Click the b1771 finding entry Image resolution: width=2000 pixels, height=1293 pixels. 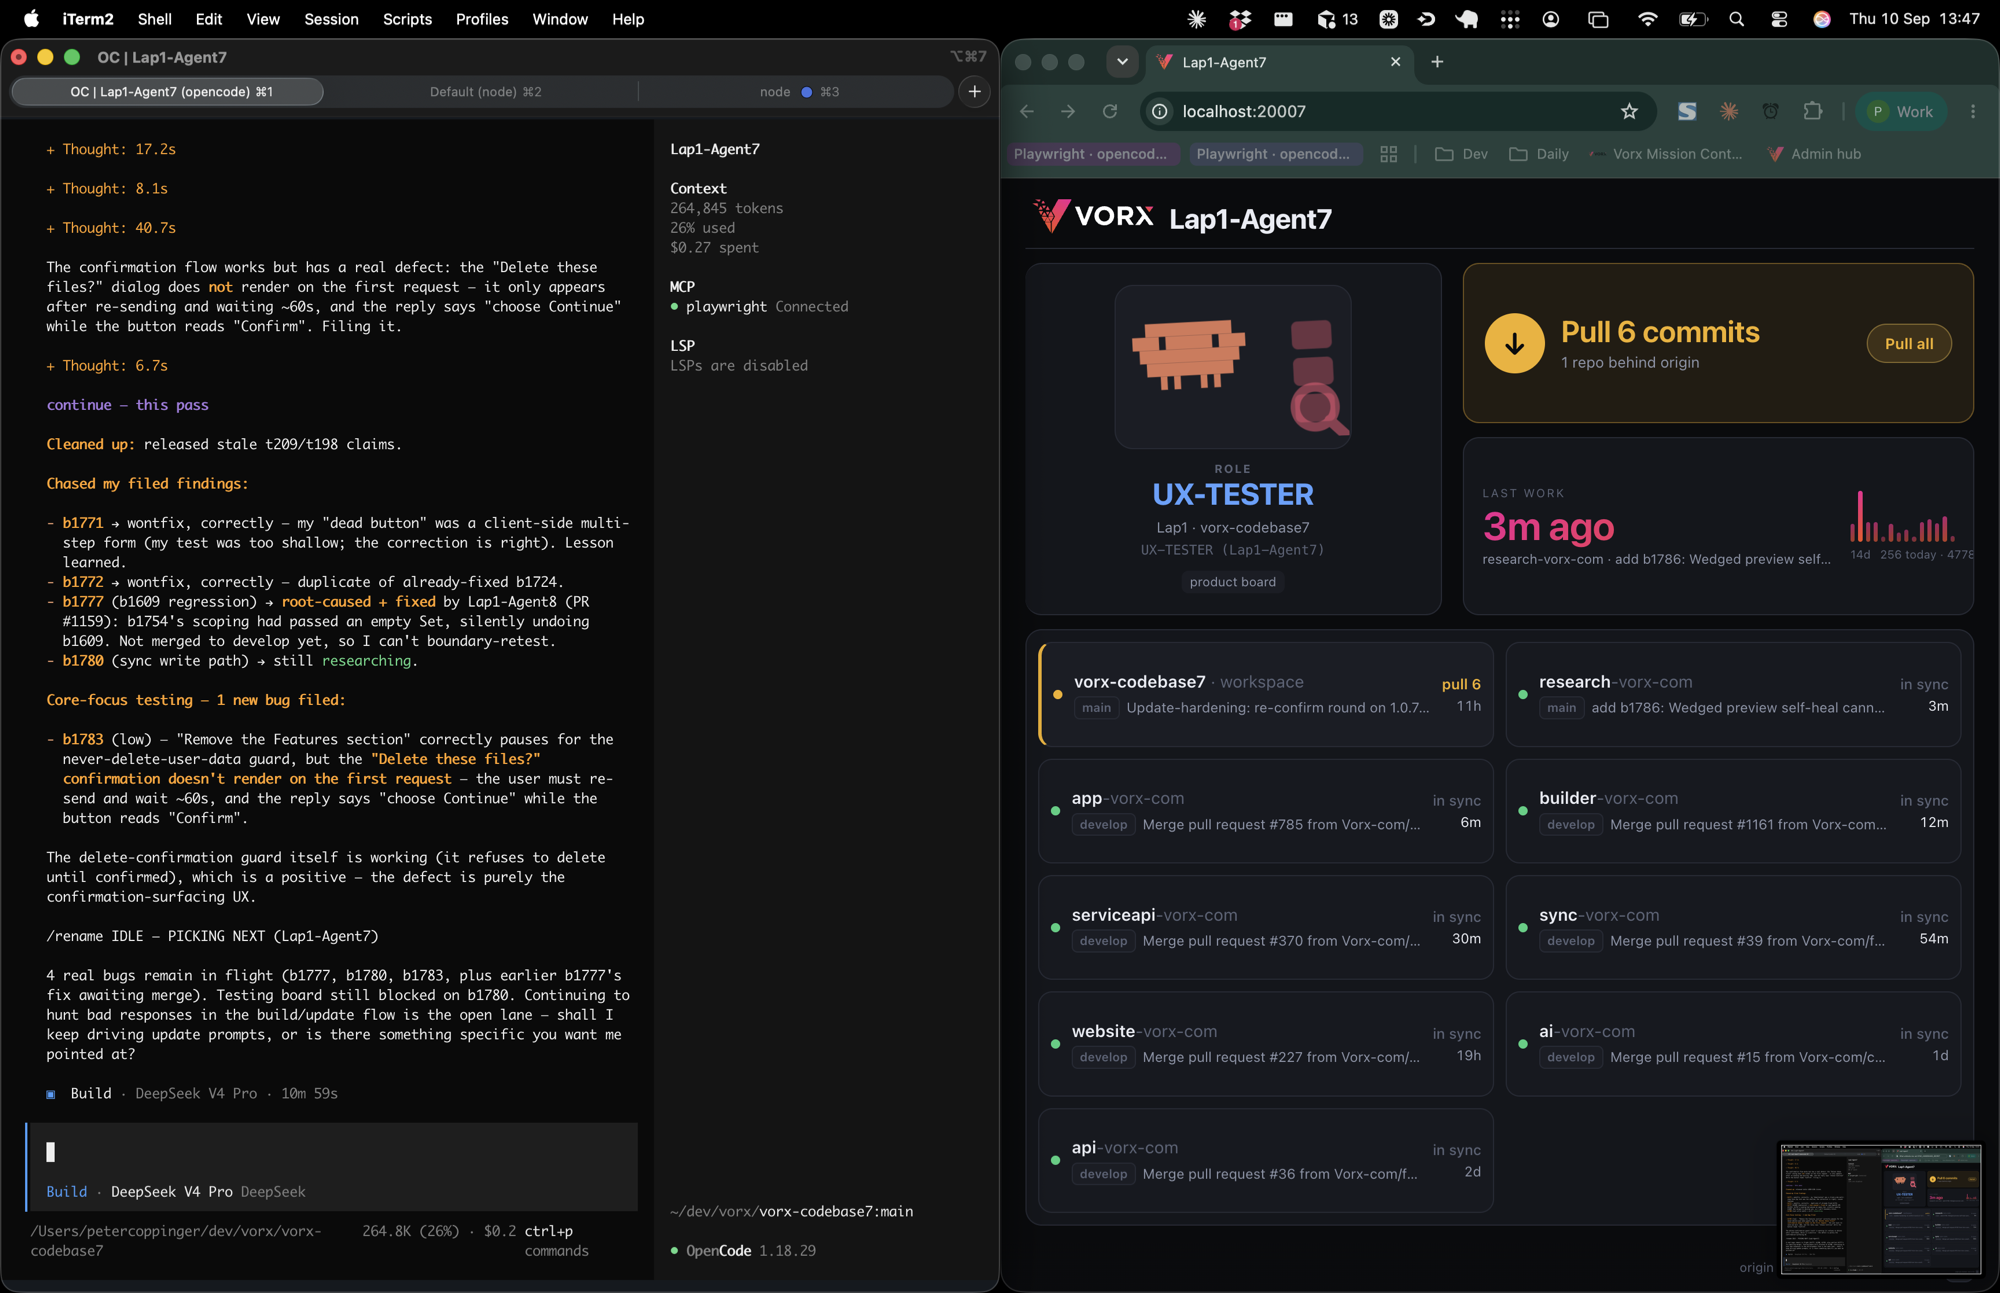coord(338,542)
